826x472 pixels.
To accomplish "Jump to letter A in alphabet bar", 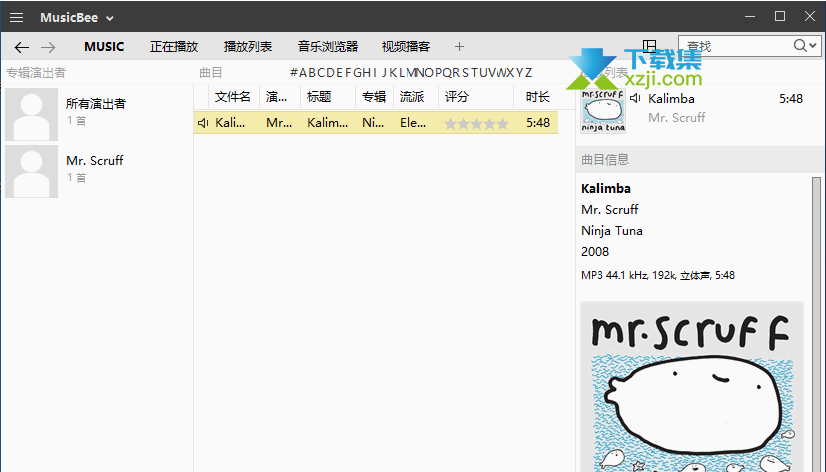I will 303,73.
